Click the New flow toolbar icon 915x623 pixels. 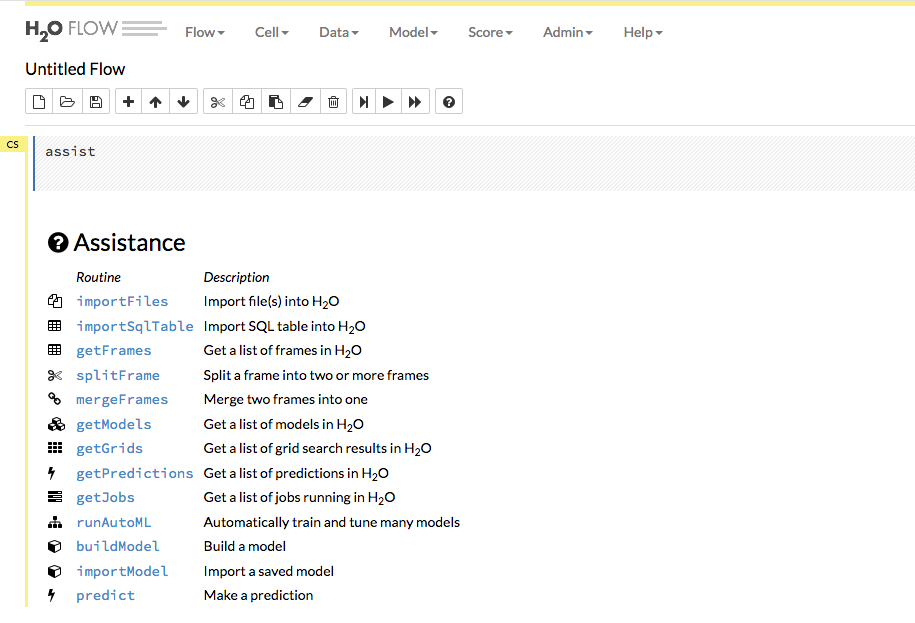pyautogui.click(x=39, y=102)
